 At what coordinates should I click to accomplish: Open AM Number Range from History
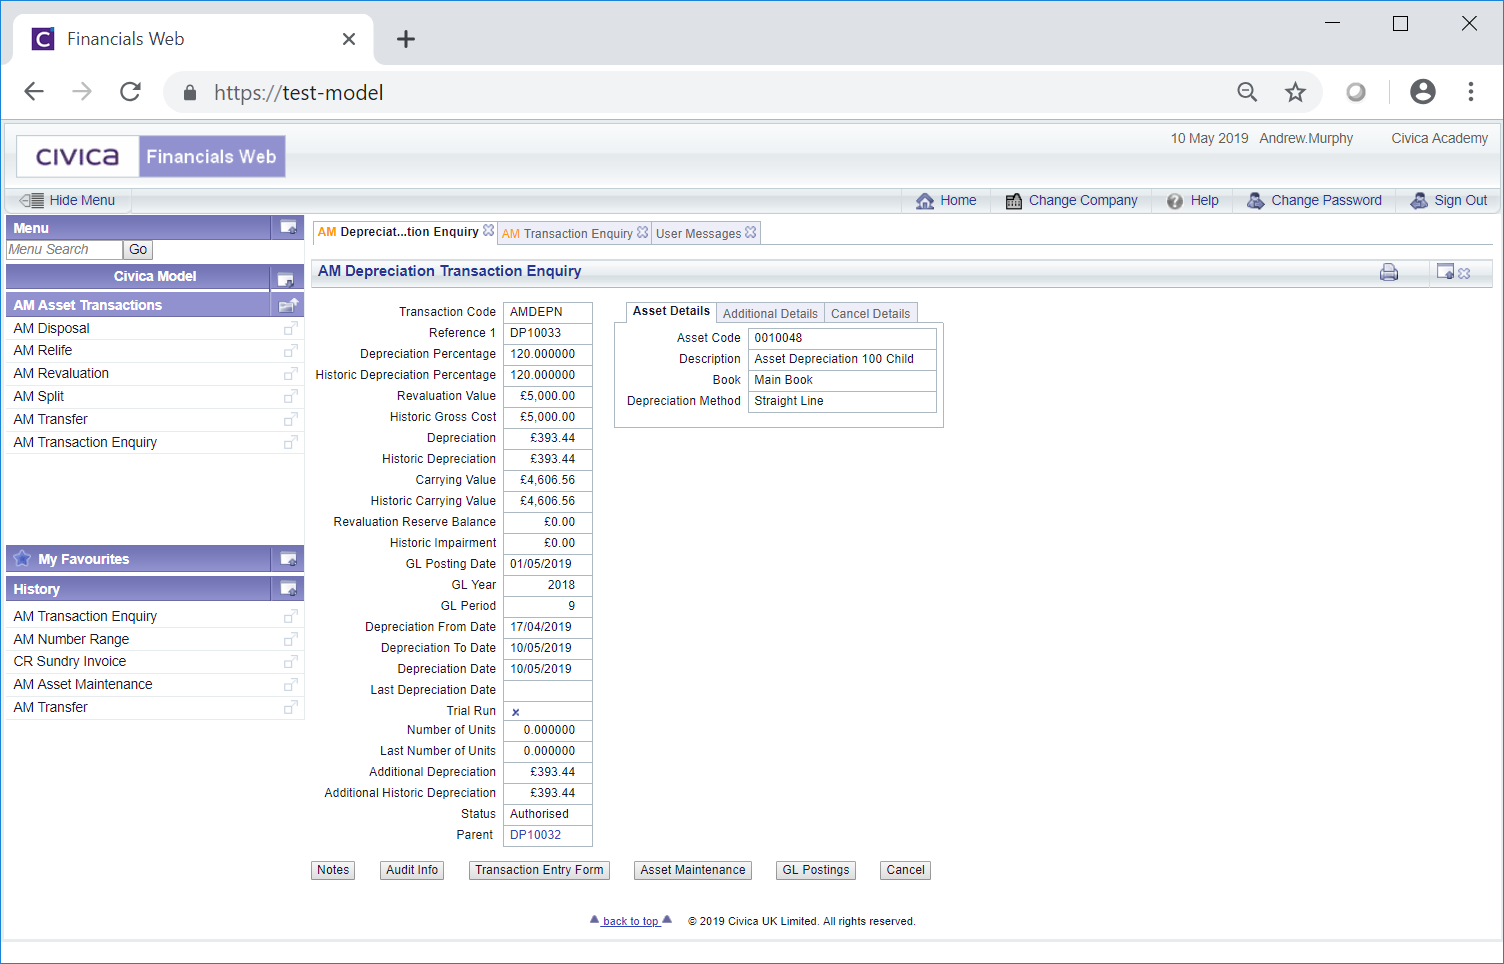point(71,639)
